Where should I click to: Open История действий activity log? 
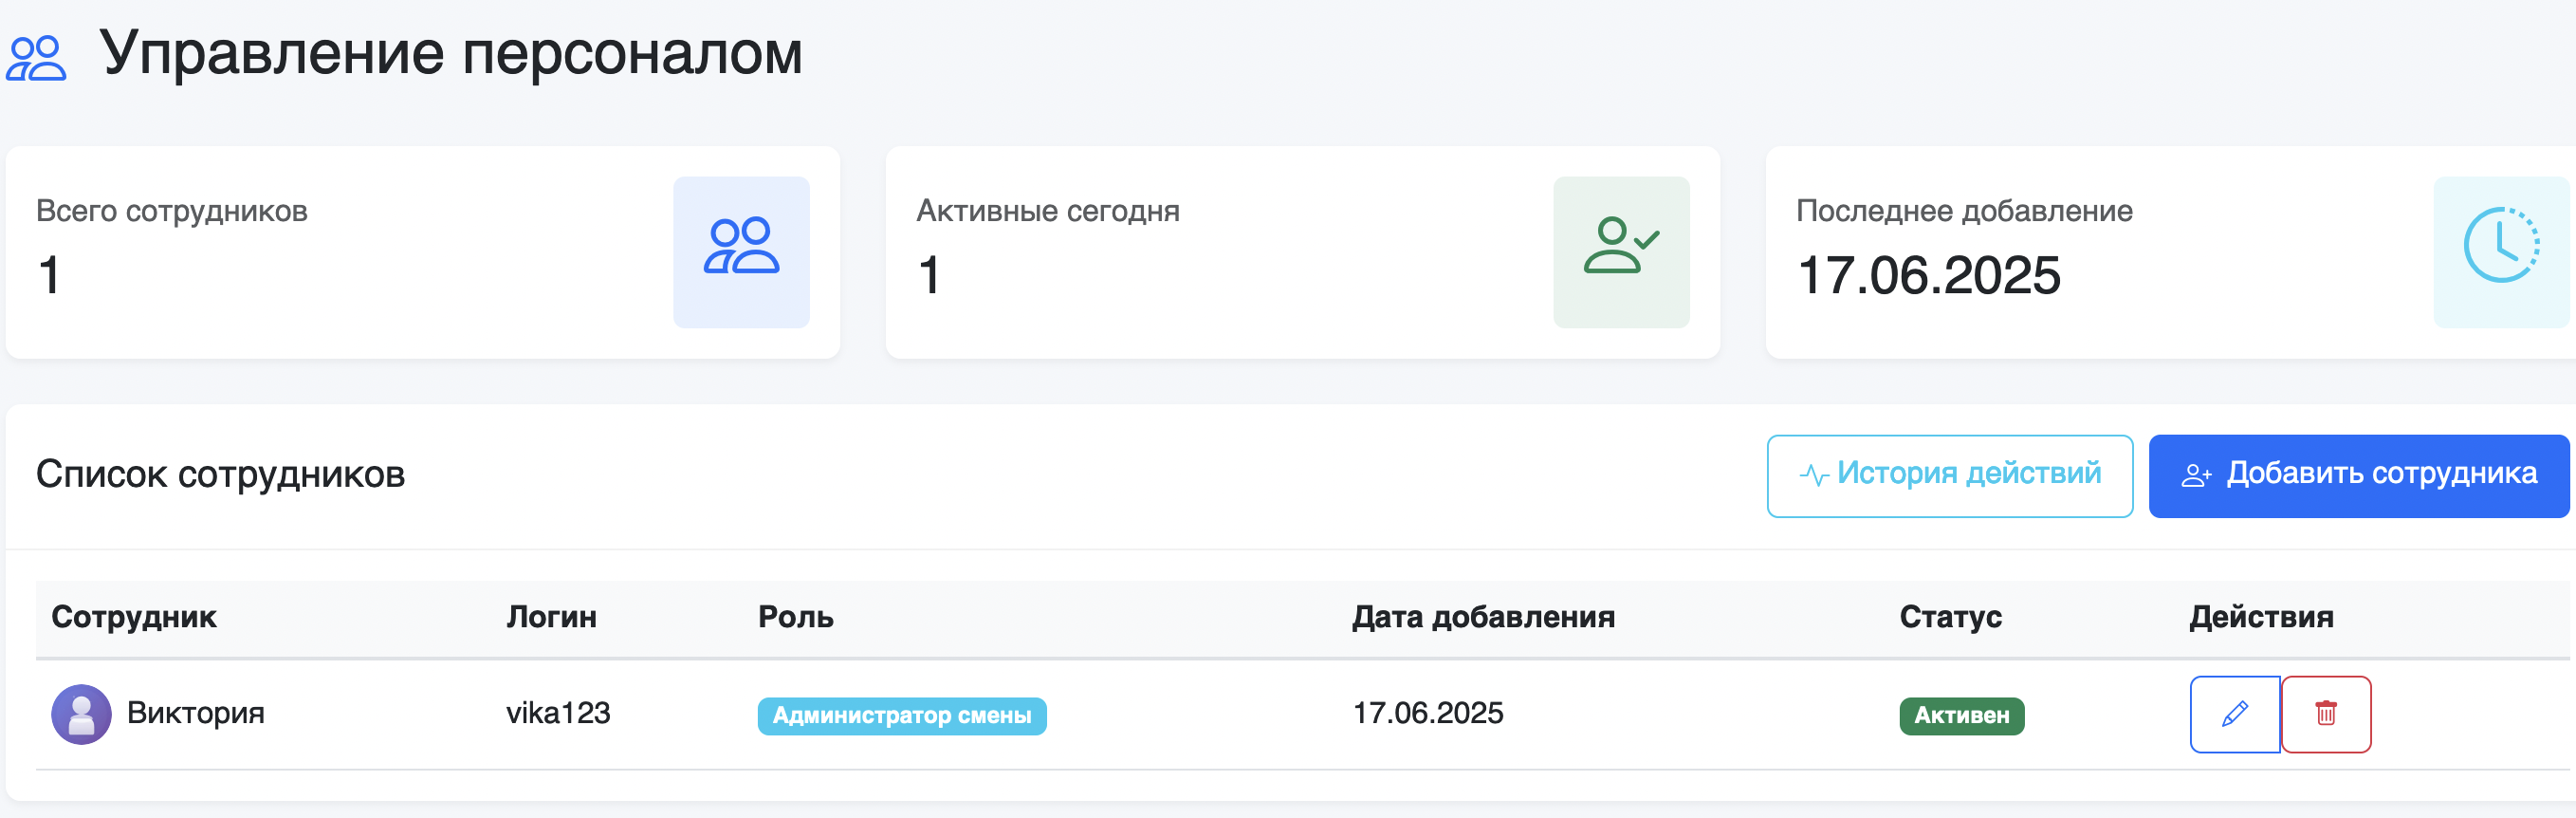[x=1949, y=475]
